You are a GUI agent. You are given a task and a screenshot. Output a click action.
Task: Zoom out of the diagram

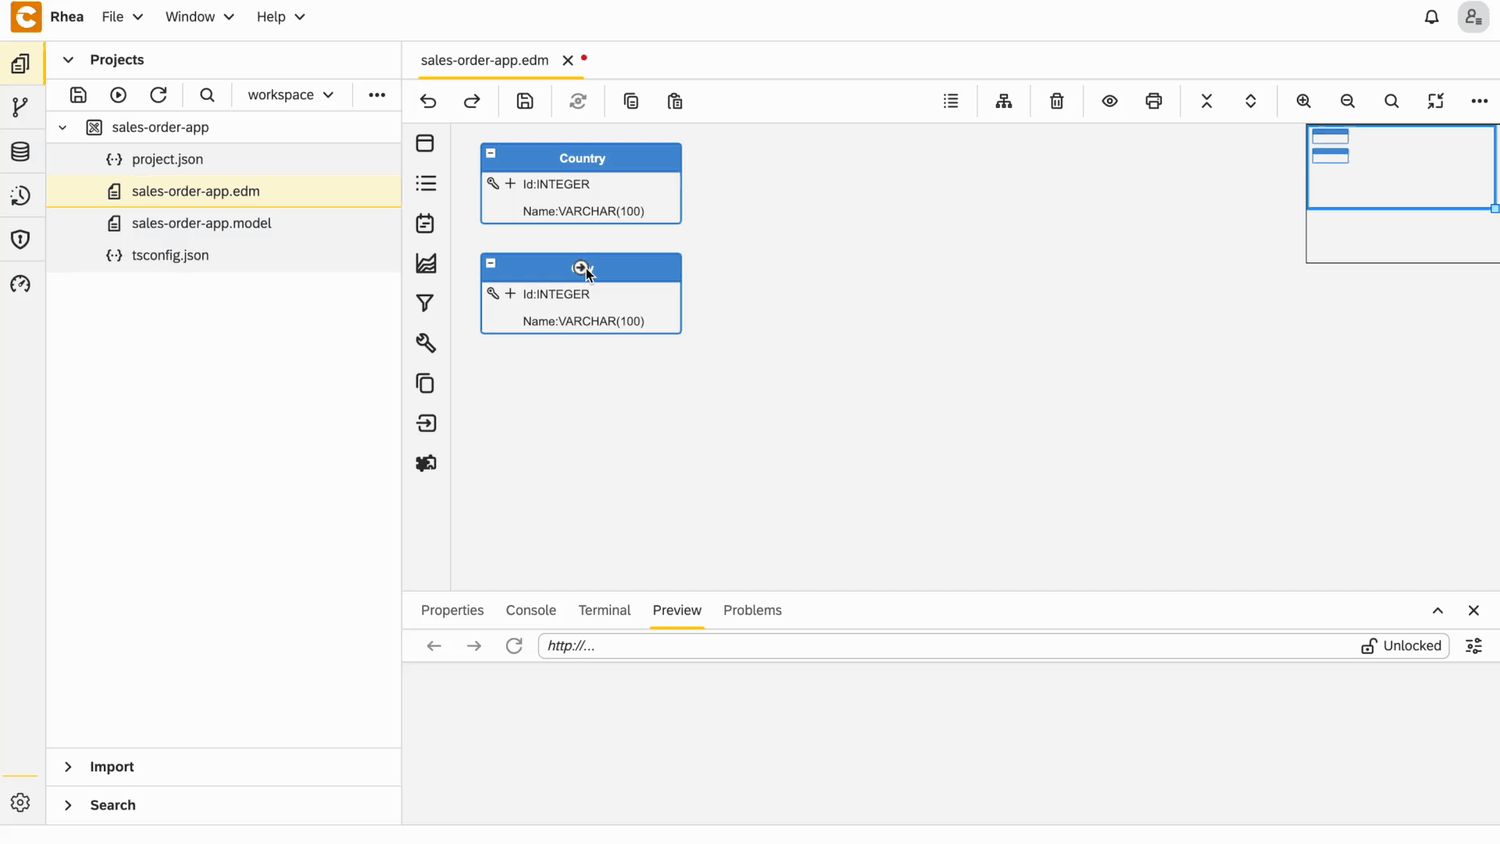coord(1348,101)
